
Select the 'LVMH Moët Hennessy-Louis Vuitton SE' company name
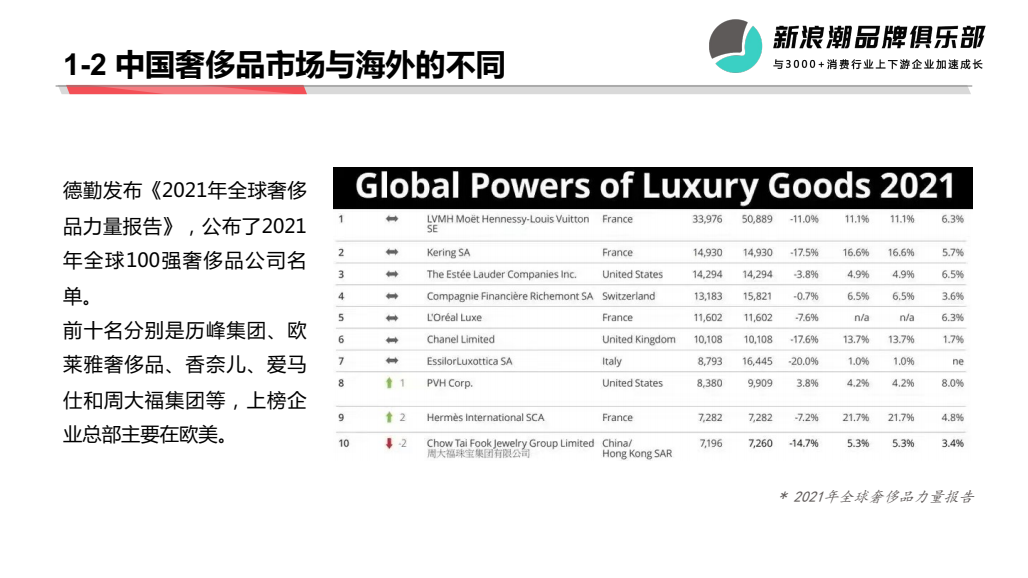point(507,223)
